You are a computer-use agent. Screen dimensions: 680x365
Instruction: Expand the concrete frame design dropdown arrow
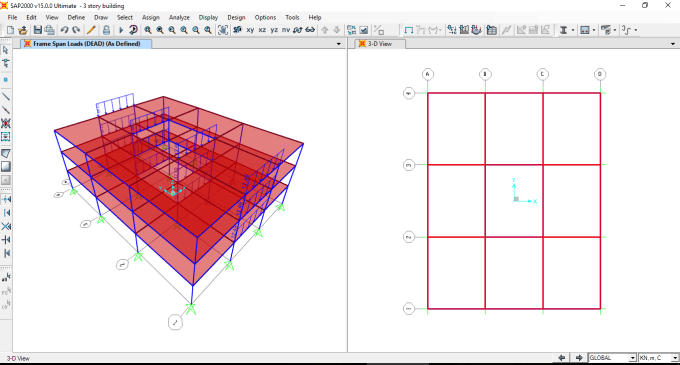pos(594,30)
